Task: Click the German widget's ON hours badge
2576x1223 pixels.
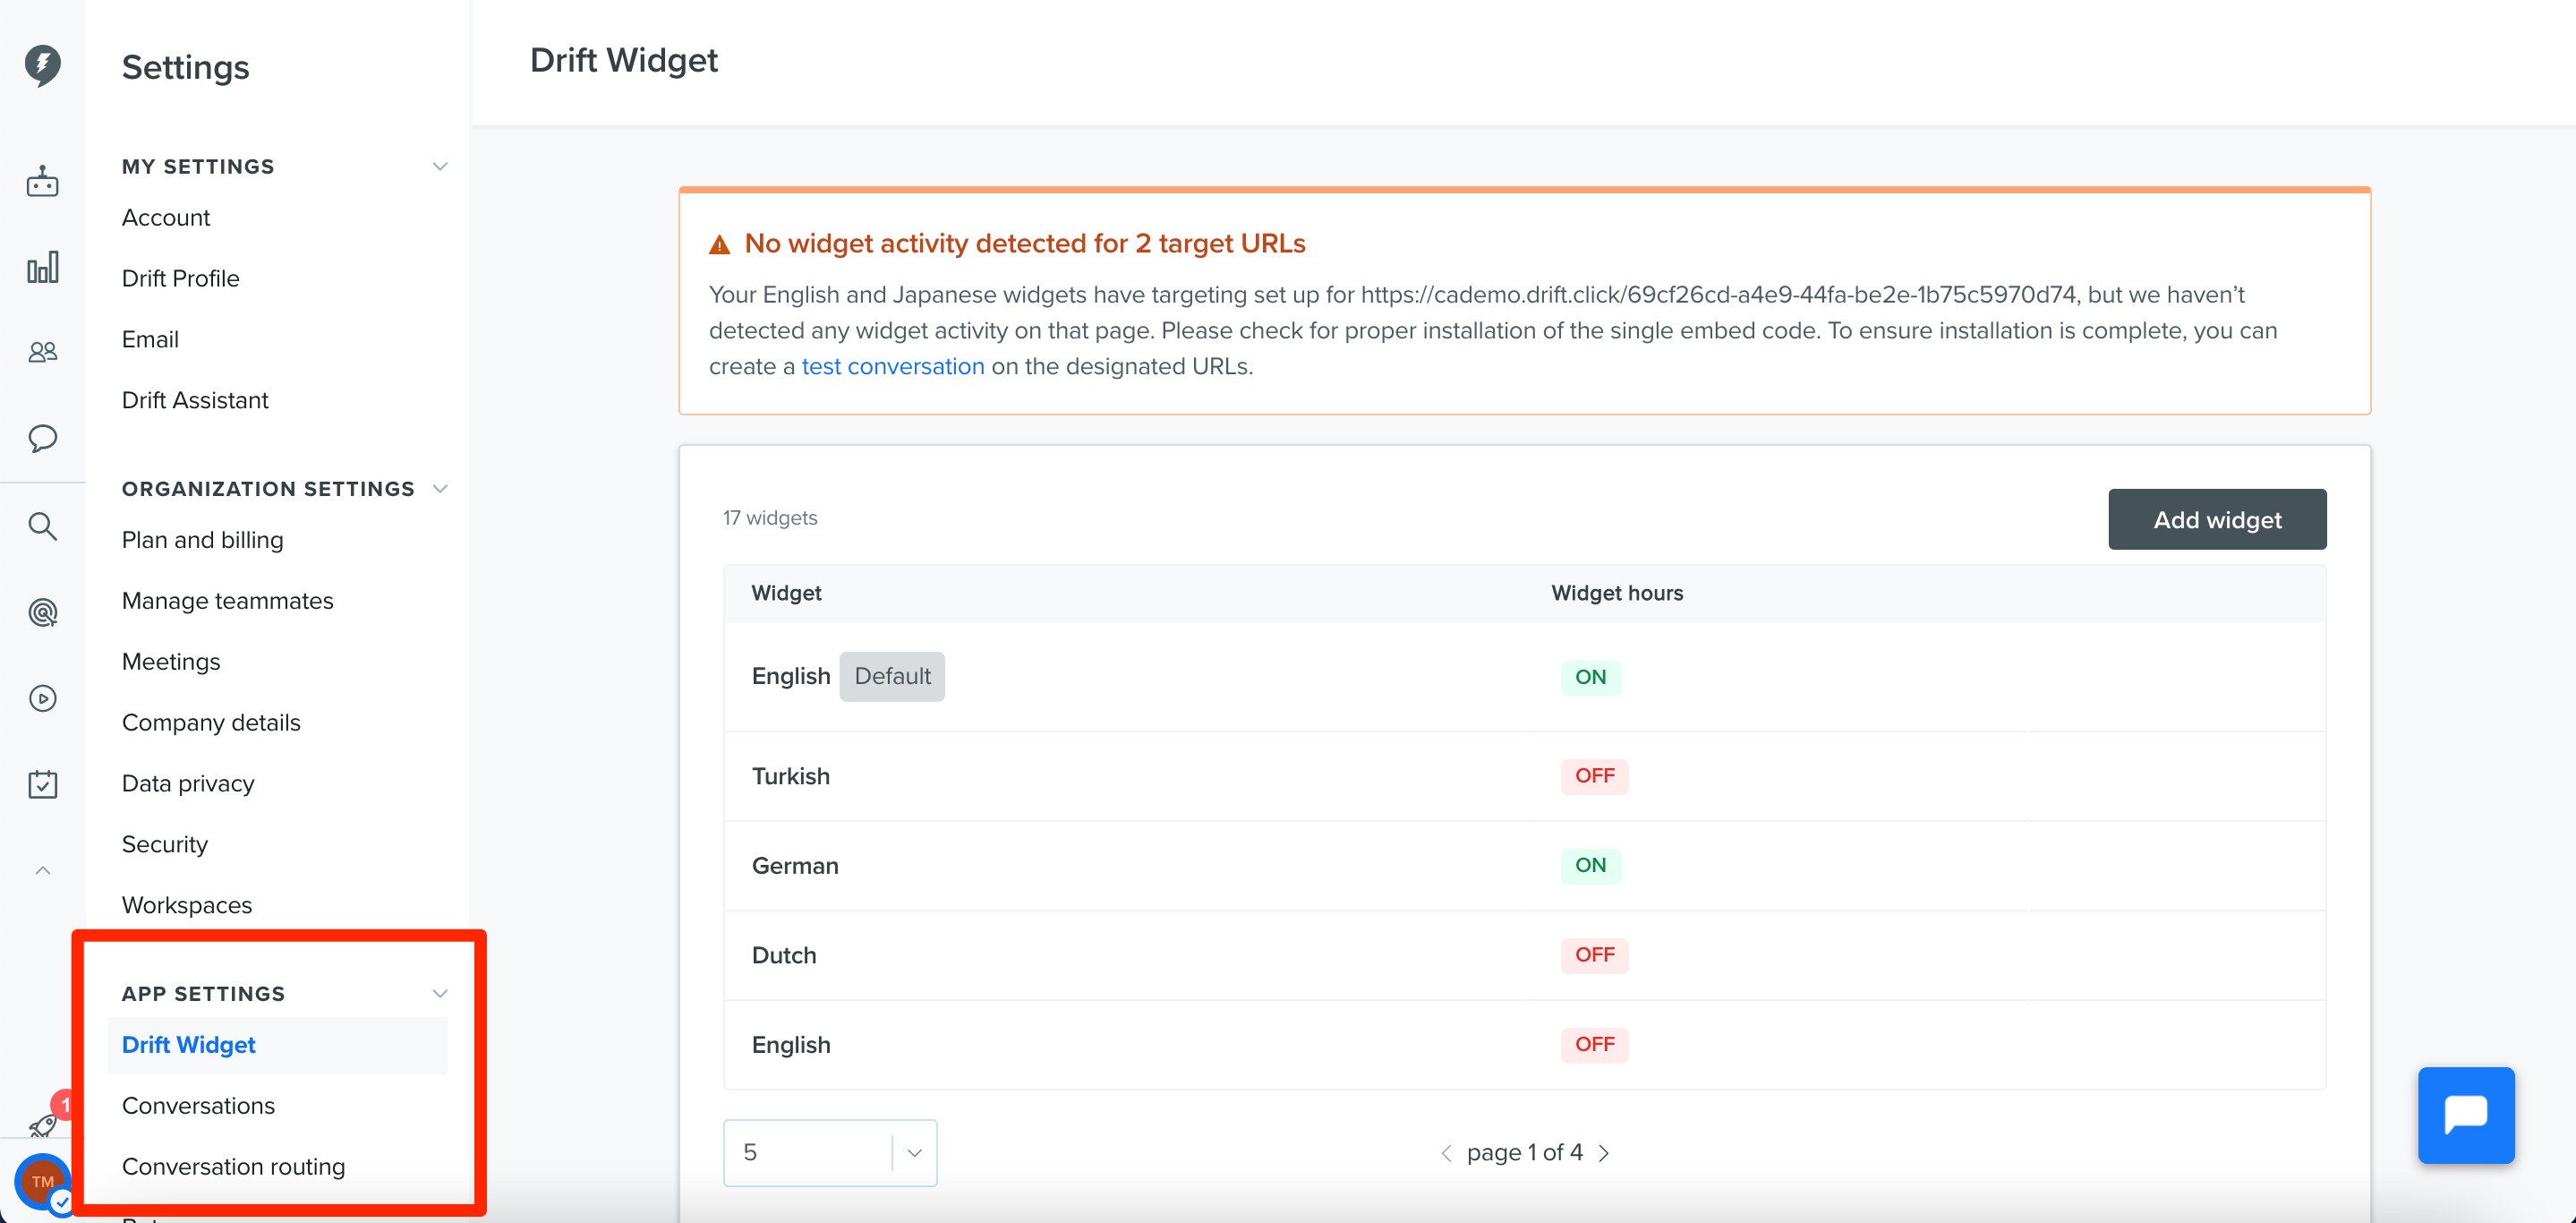Action: 1590,865
